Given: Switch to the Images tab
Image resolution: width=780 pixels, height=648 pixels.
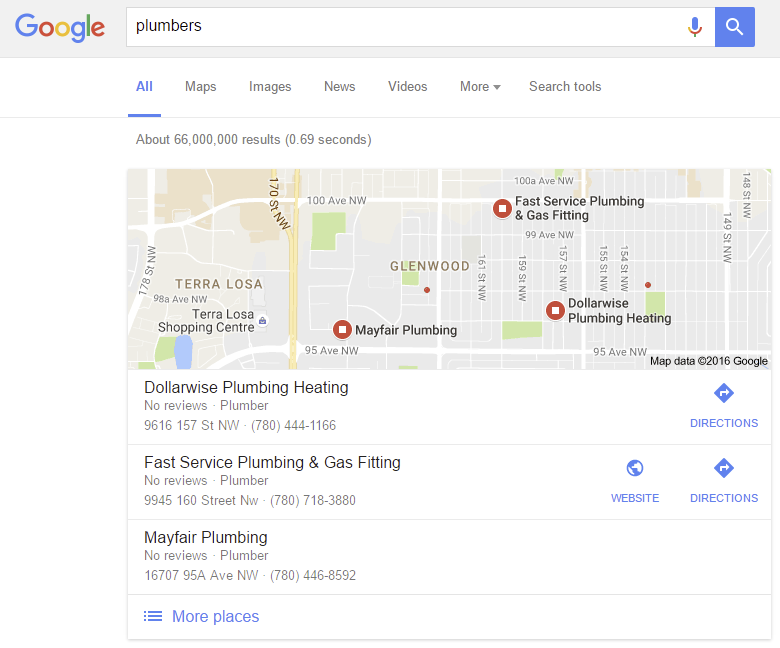Looking at the screenshot, I should pyautogui.click(x=270, y=87).
